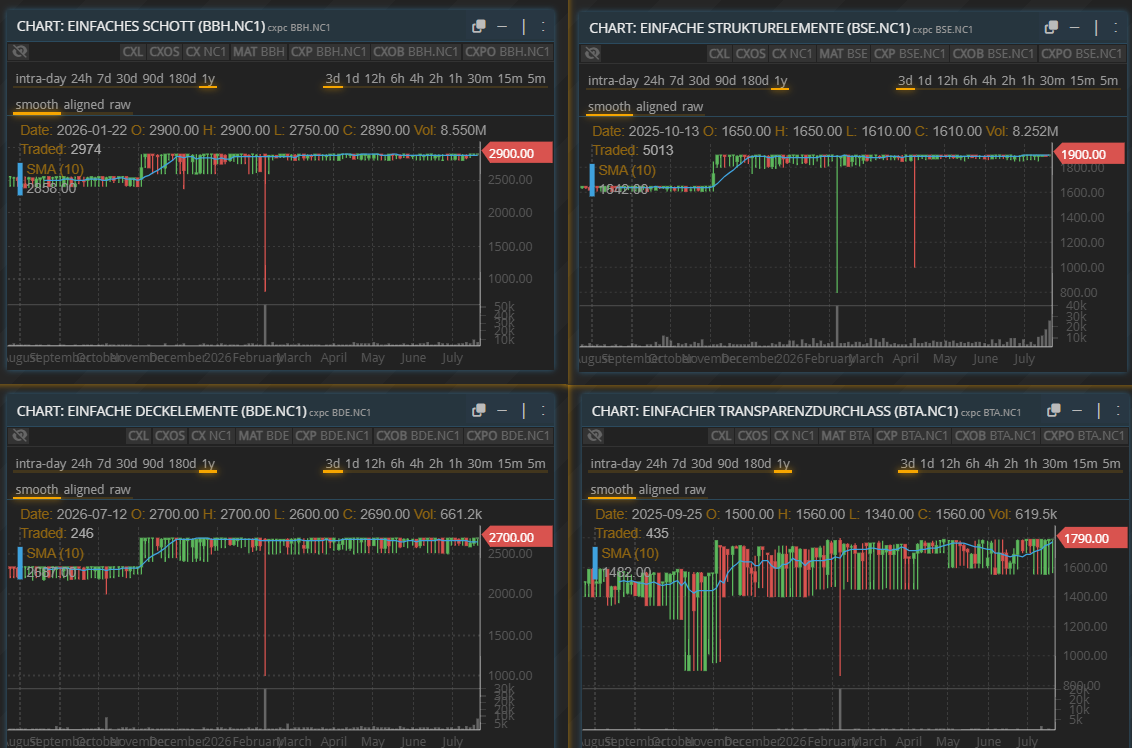Pop out the BBH.NC1 chart window
The width and height of the screenshot is (1132, 748).
(479, 27)
